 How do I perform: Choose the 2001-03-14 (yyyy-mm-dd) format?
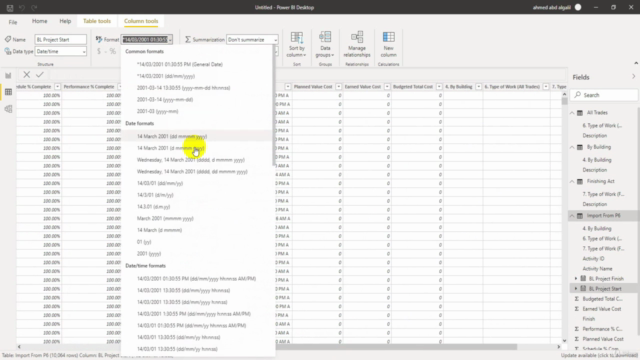(198, 100)
